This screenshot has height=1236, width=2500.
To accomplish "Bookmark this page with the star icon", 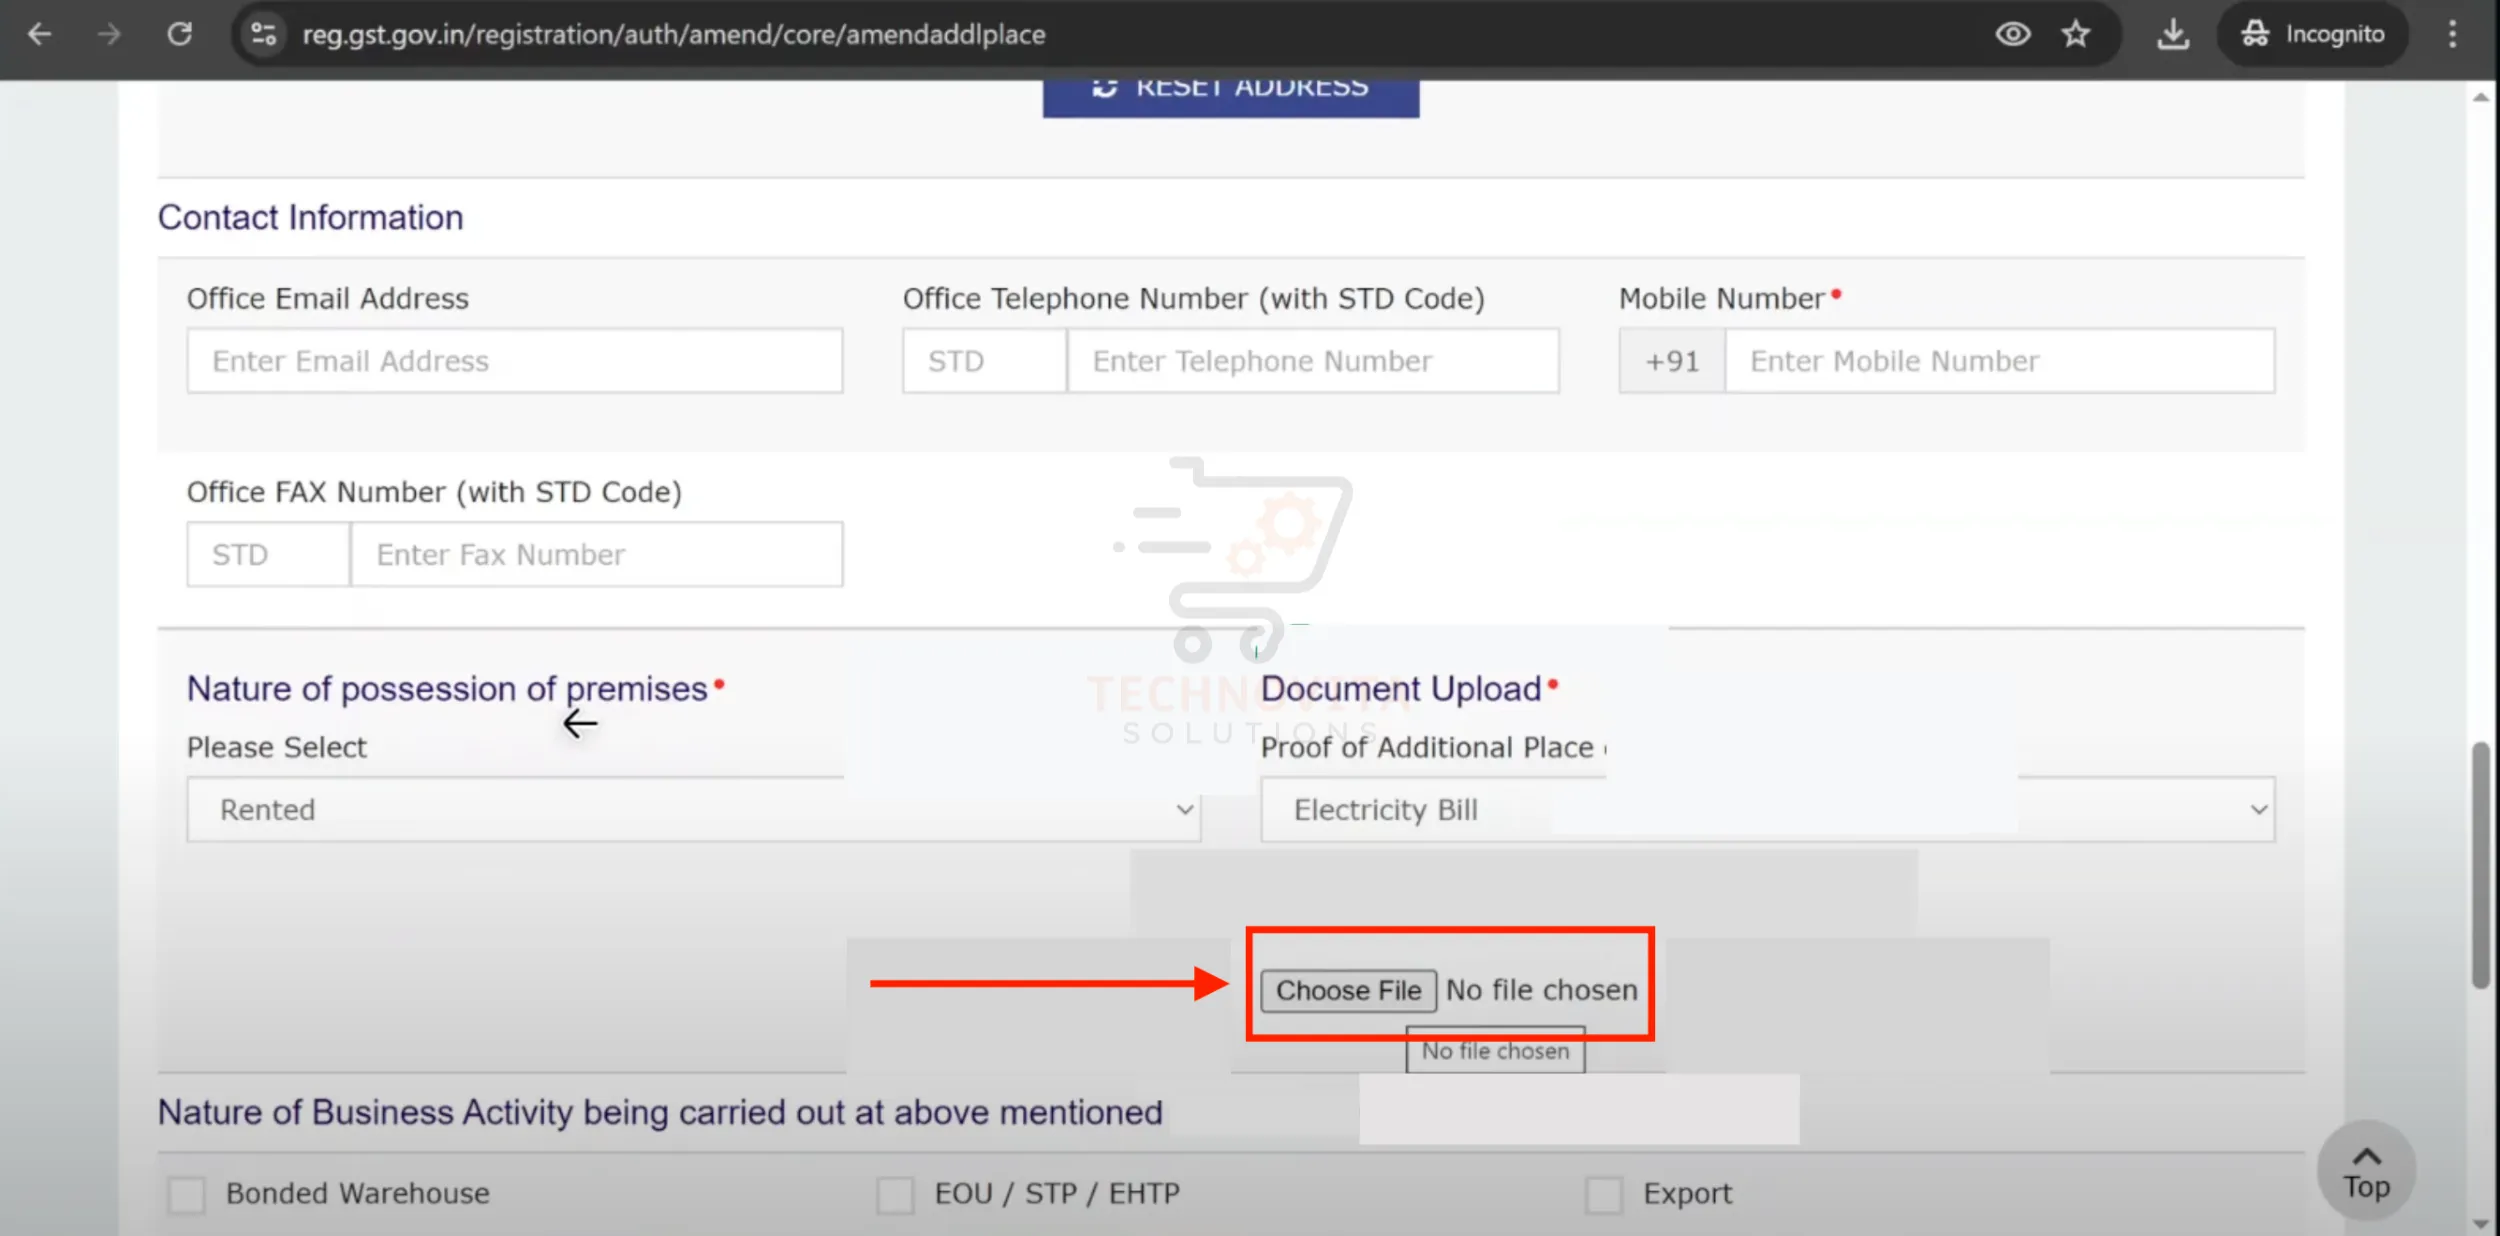I will (x=2077, y=34).
